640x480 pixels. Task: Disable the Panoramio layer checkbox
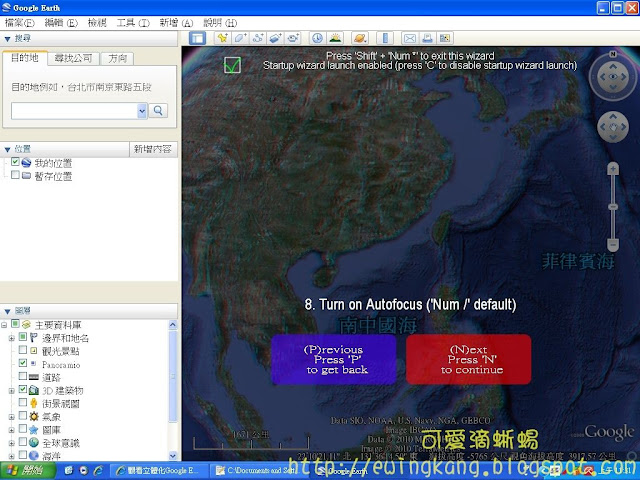(23, 363)
